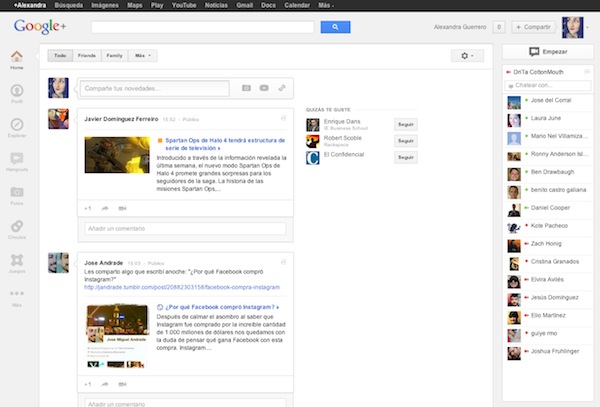The width and height of the screenshot is (600, 407).
Task: Chat with Daniel Cooper
Action: (x=548, y=210)
